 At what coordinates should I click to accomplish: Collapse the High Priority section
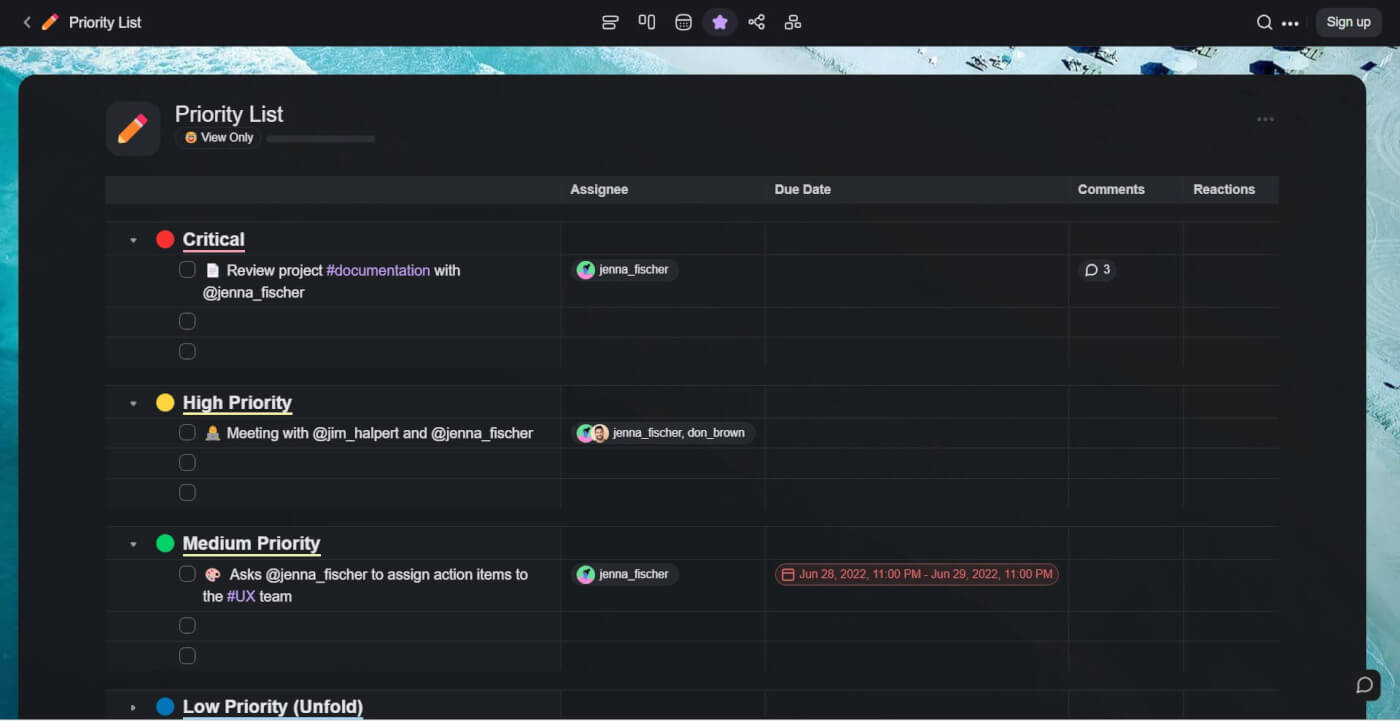coord(133,403)
